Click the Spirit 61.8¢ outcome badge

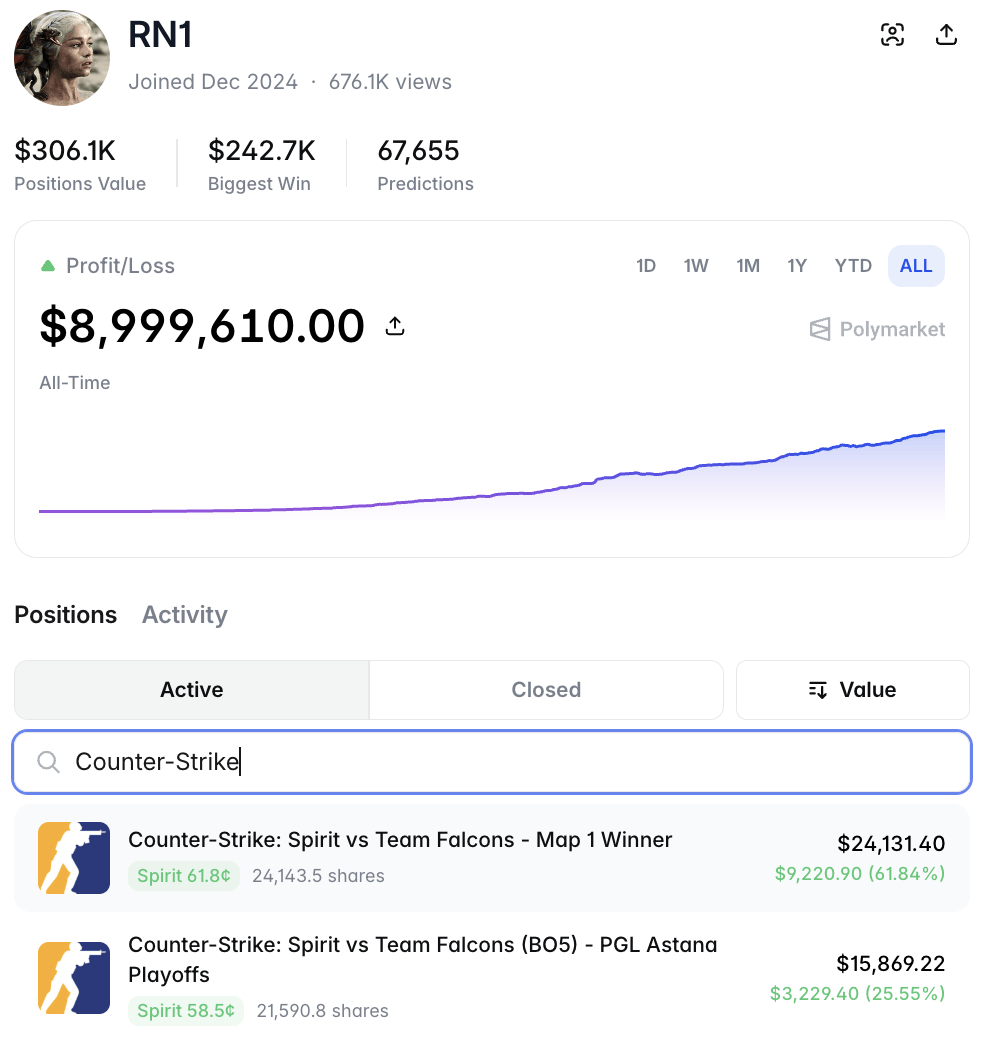tap(184, 876)
